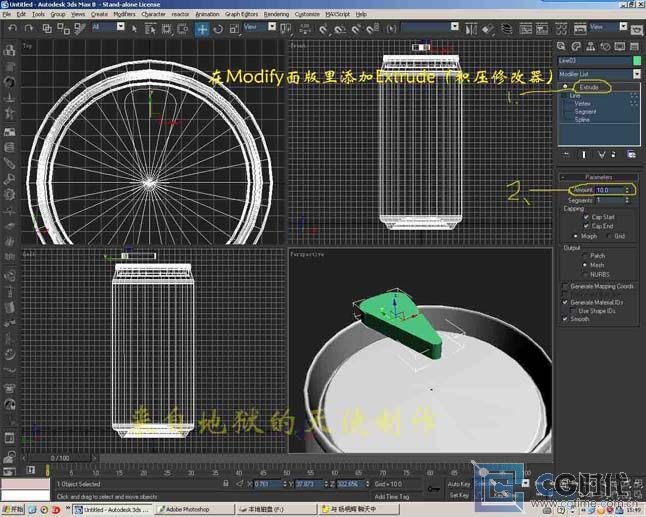This screenshot has height=517, width=646.
Task: Open the Schematic View icon
Action: (542, 29)
